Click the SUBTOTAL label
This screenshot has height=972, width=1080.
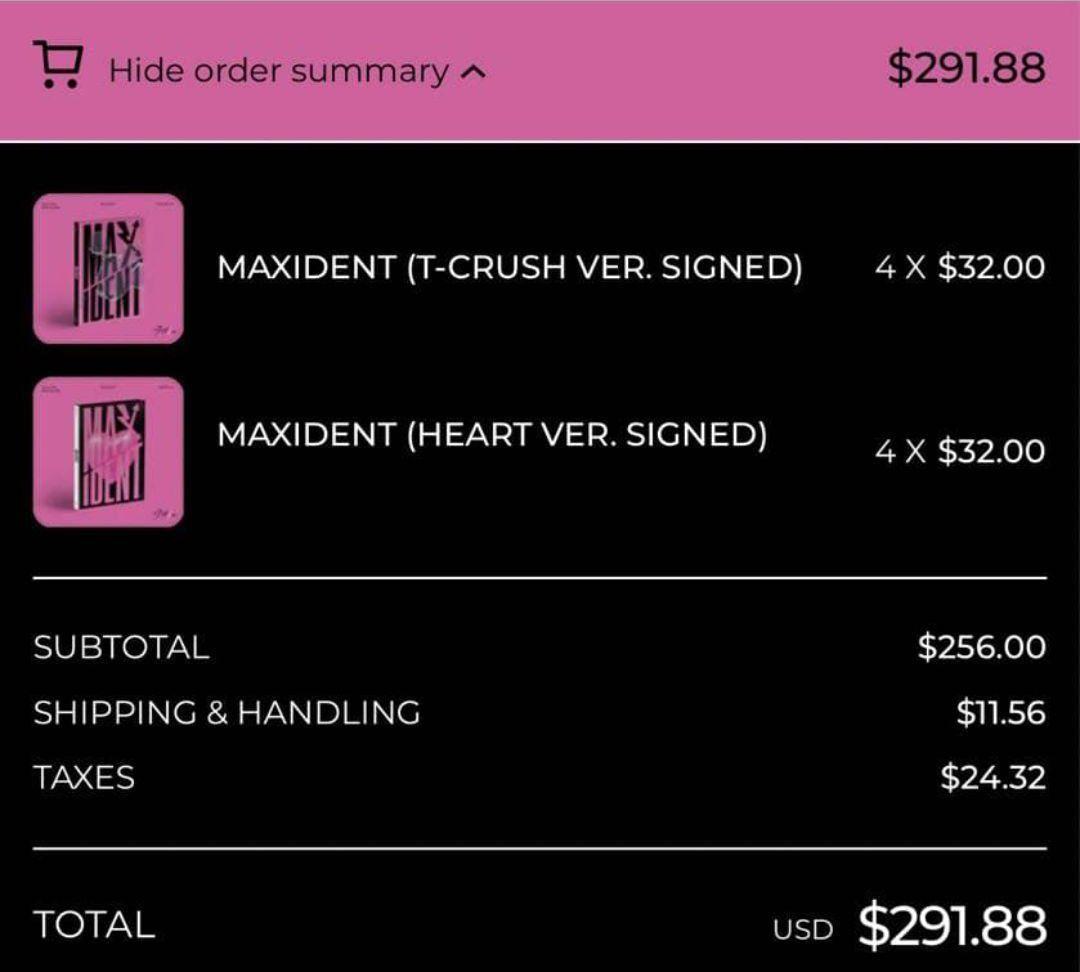pyautogui.click(x=121, y=647)
